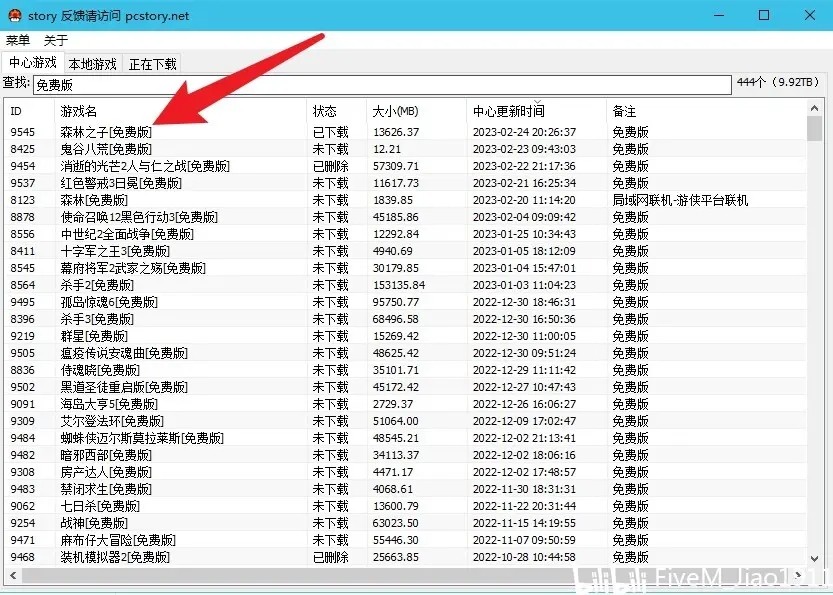Sort by the 状态 column header
The image size is (833, 595).
[x=337, y=111]
